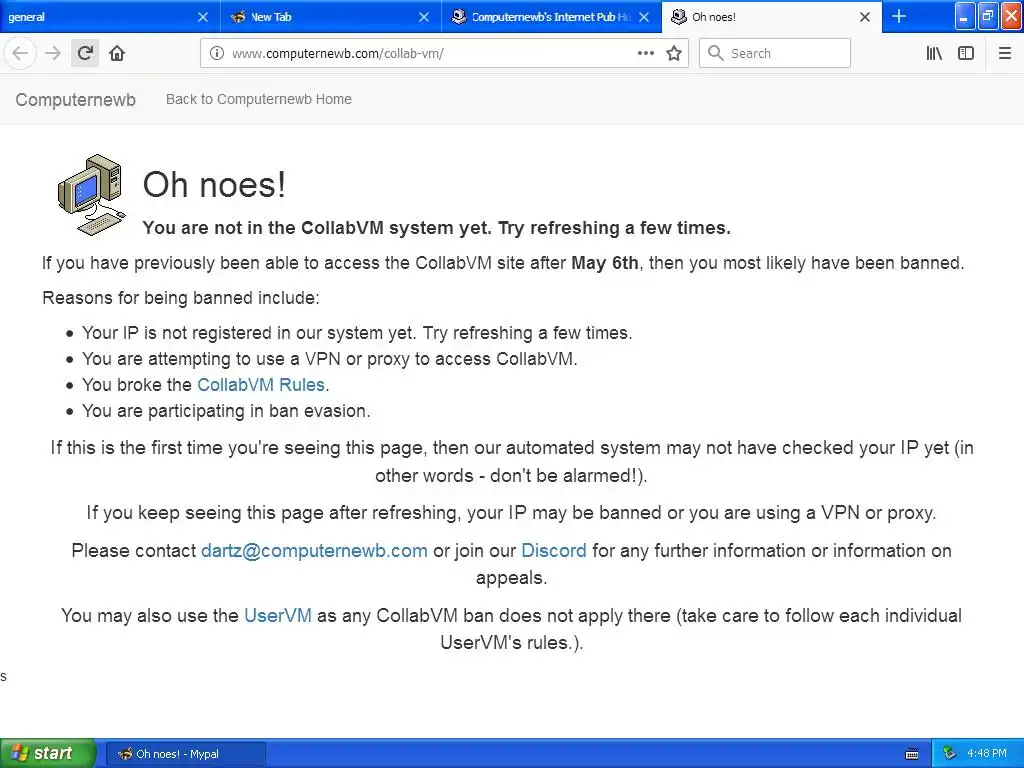The height and width of the screenshot is (768, 1024).
Task: Reload the current page
Action: [x=85, y=53]
